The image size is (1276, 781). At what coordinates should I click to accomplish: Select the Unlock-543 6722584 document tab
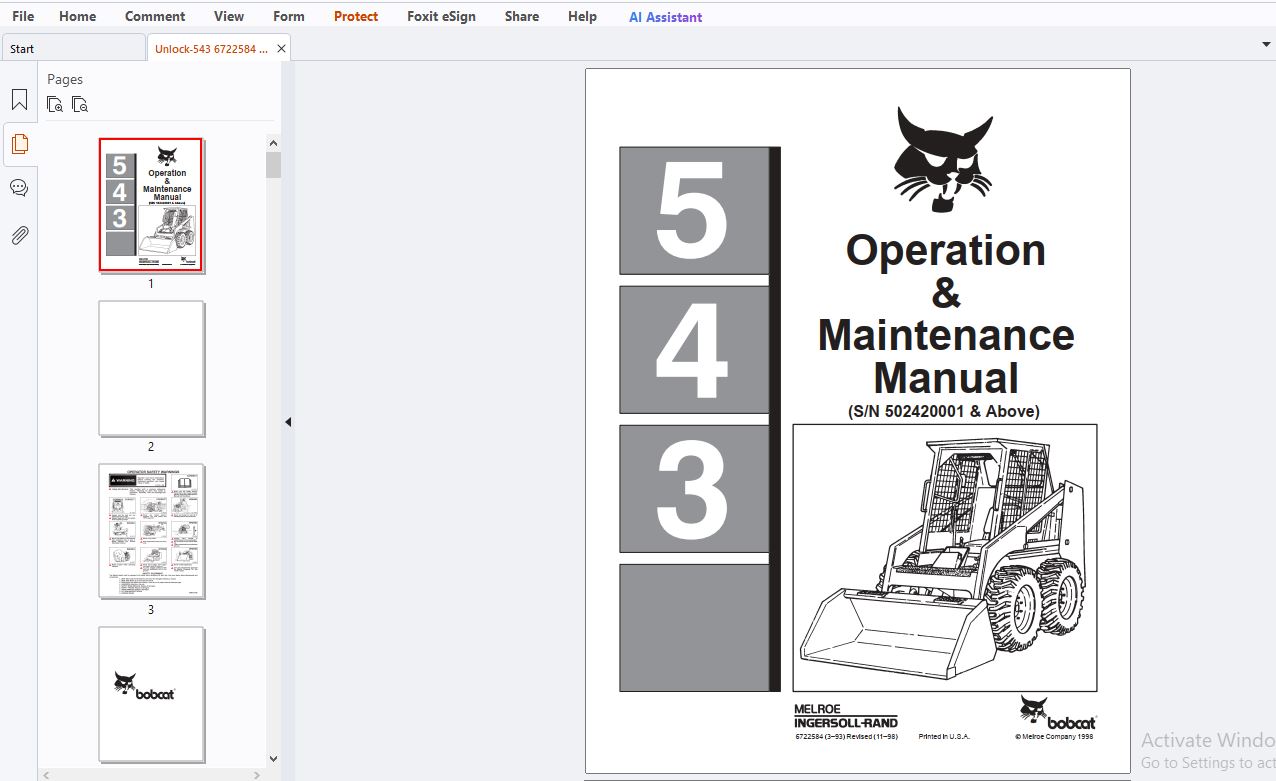211,48
